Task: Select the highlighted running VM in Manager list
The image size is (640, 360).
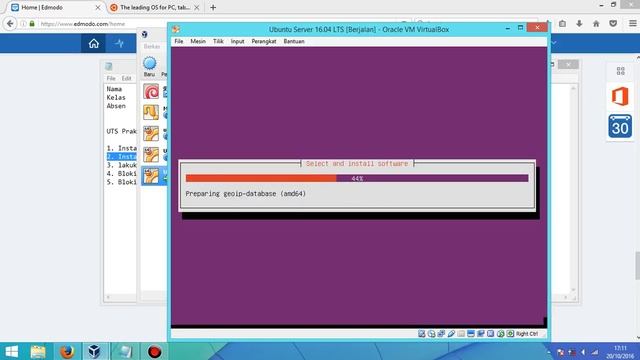Action: 154,176
